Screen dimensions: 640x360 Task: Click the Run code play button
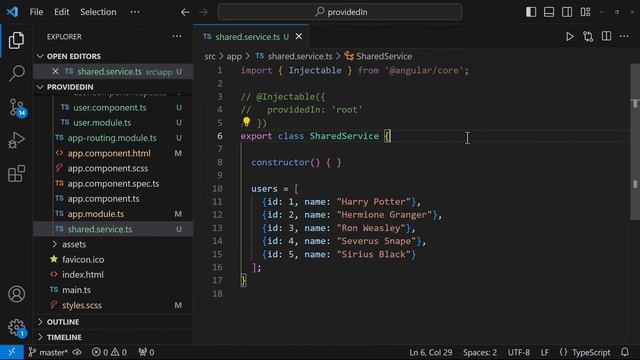(569, 37)
